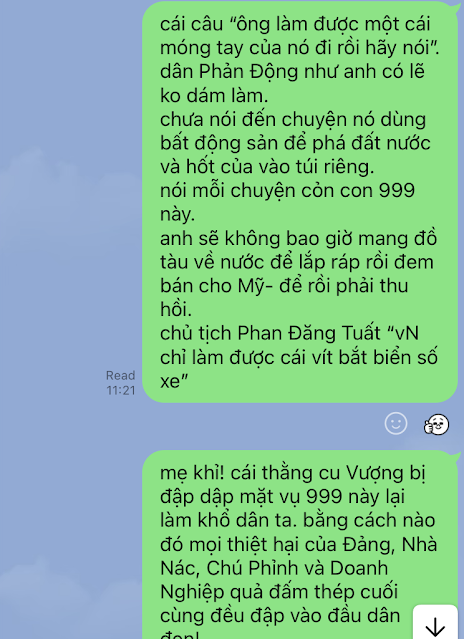Select the message starting "mẹ khỉ!"
Image resolution: width=464 pixels, height=639 pixels.
point(300,544)
